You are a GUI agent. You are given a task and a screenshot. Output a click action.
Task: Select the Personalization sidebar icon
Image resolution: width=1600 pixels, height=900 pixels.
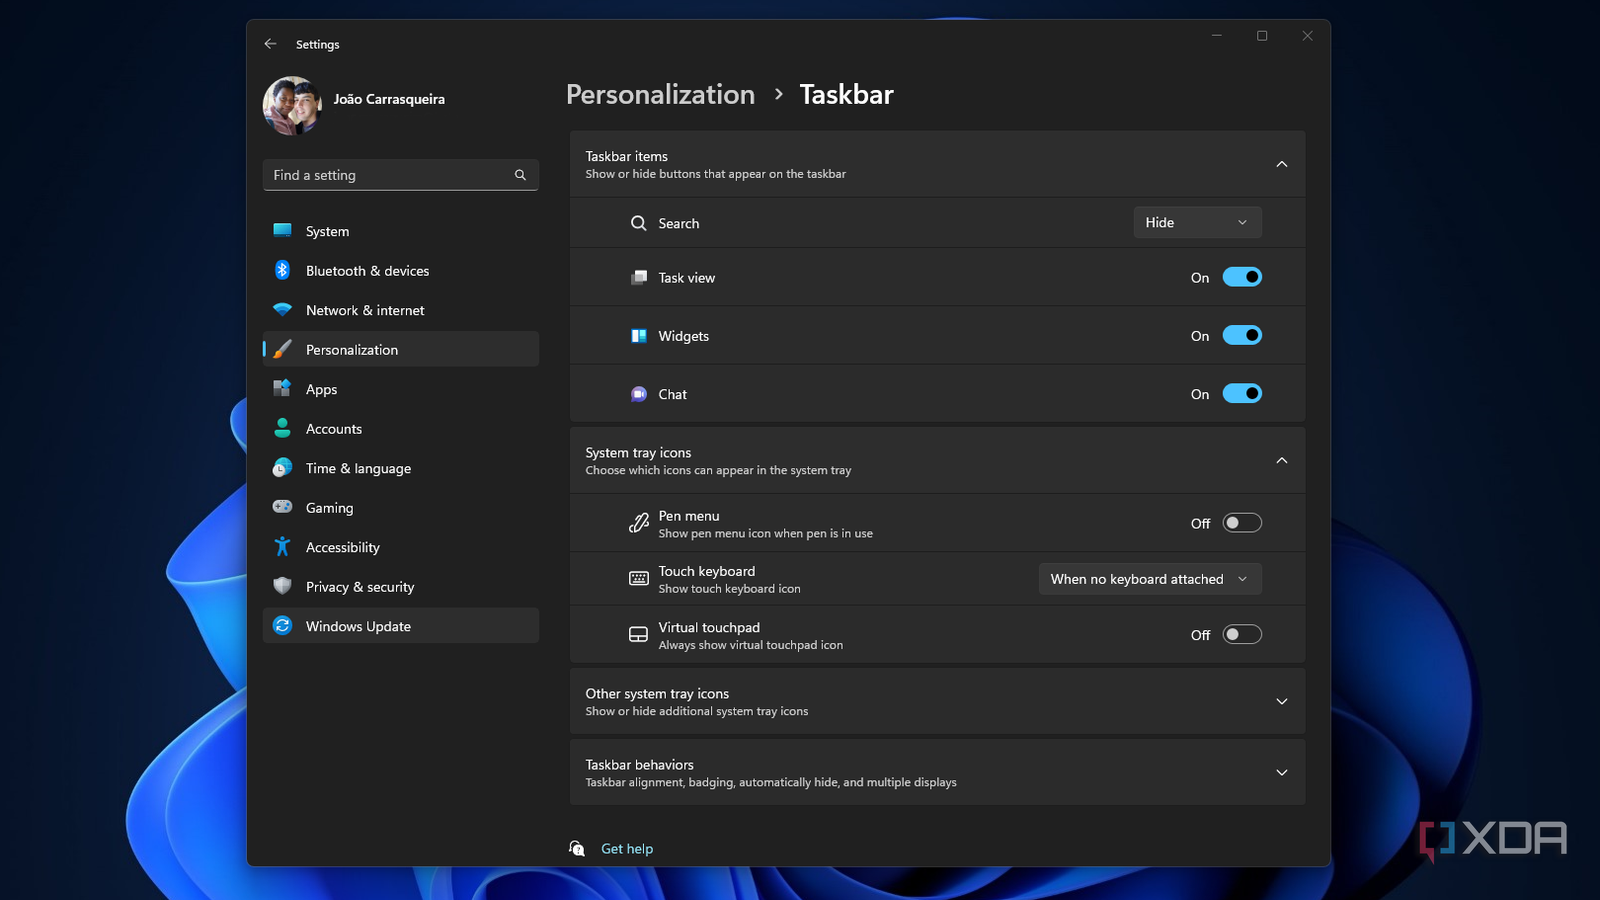coord(282,349)
